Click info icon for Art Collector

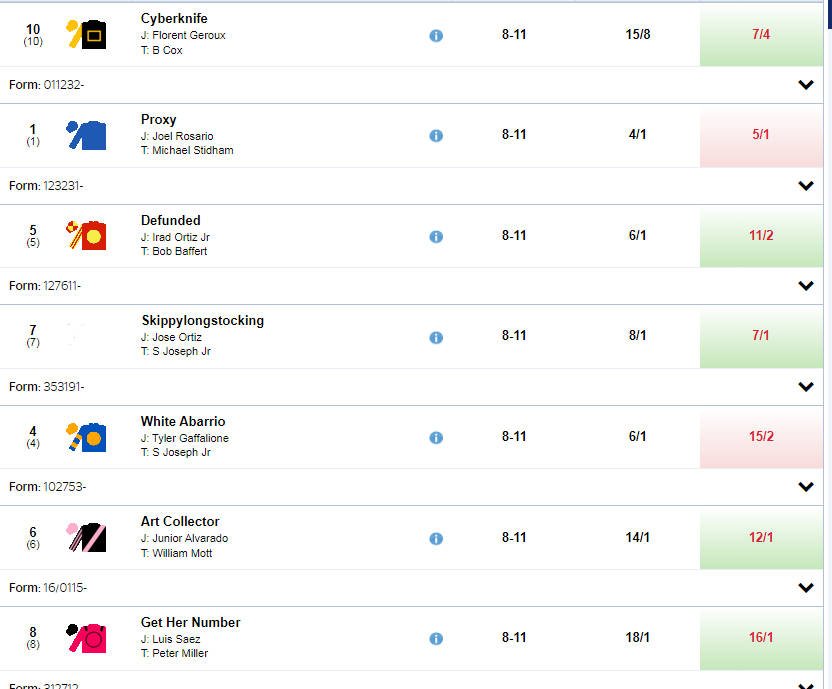tap(436, 539)
